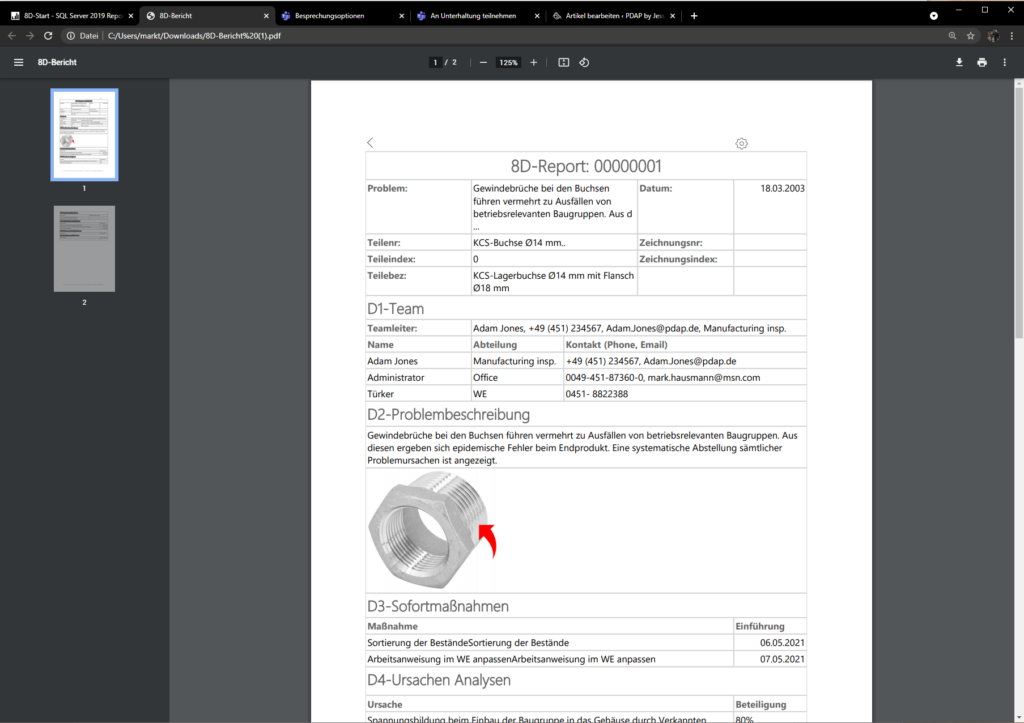The height and width of the screenshot is (723, 1024).
Task: Click the threaded bushing image
Action: tap(432, 530)
